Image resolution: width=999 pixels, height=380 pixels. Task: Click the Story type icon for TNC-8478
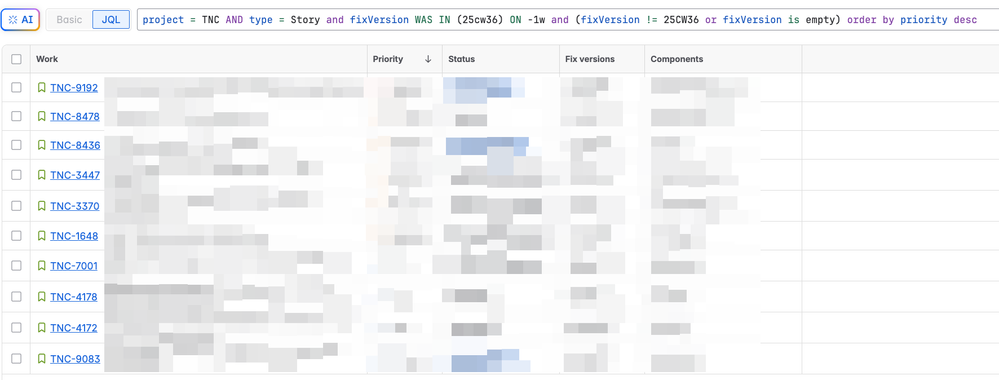pyautogui.click(x=41, y=116)
